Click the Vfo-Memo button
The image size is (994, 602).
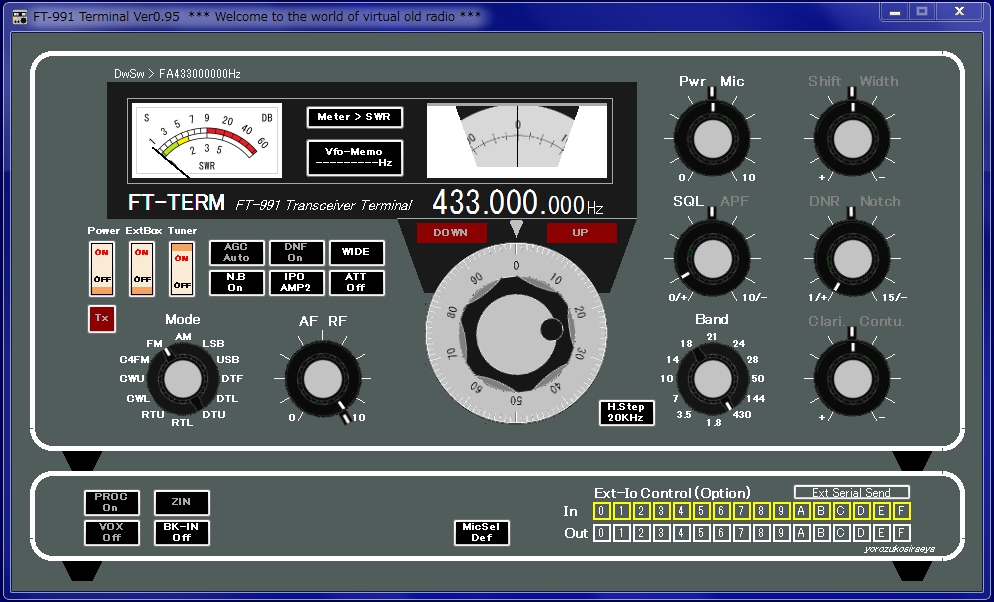point(354,157)
